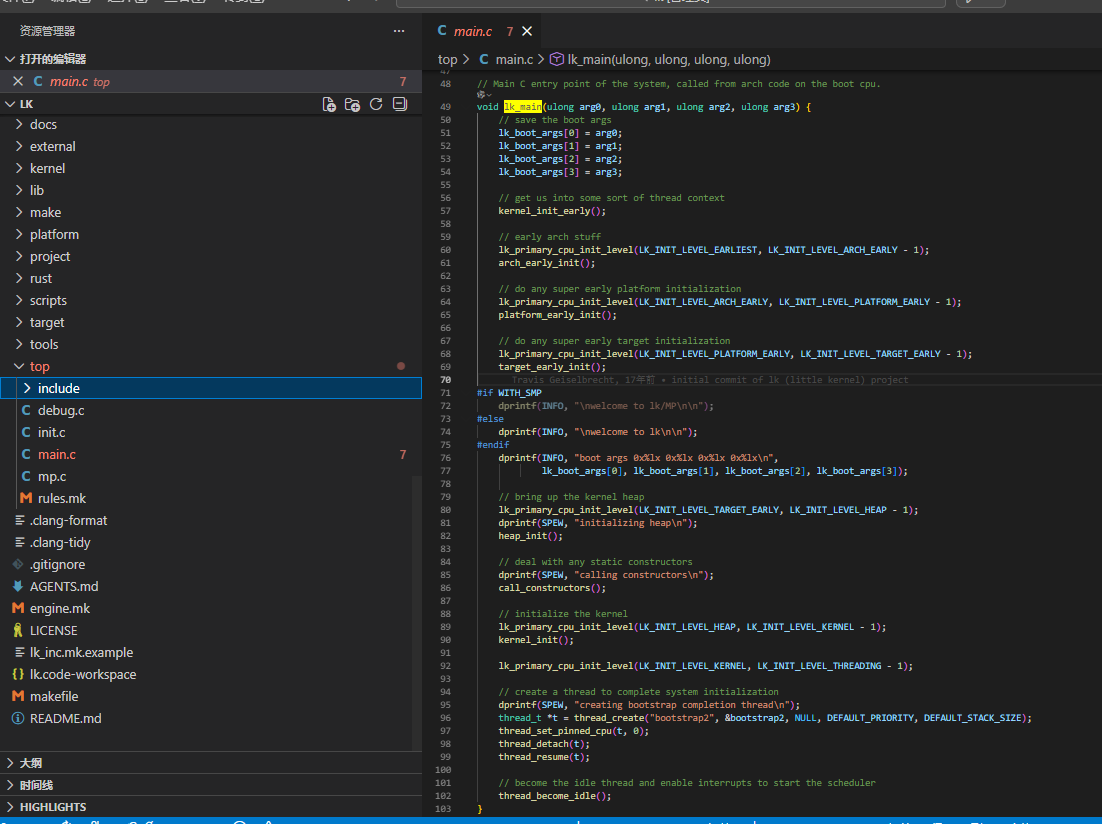Expand the 大纲 outline section
This screenshot has height=824, width=1102.
coord(30,763)
